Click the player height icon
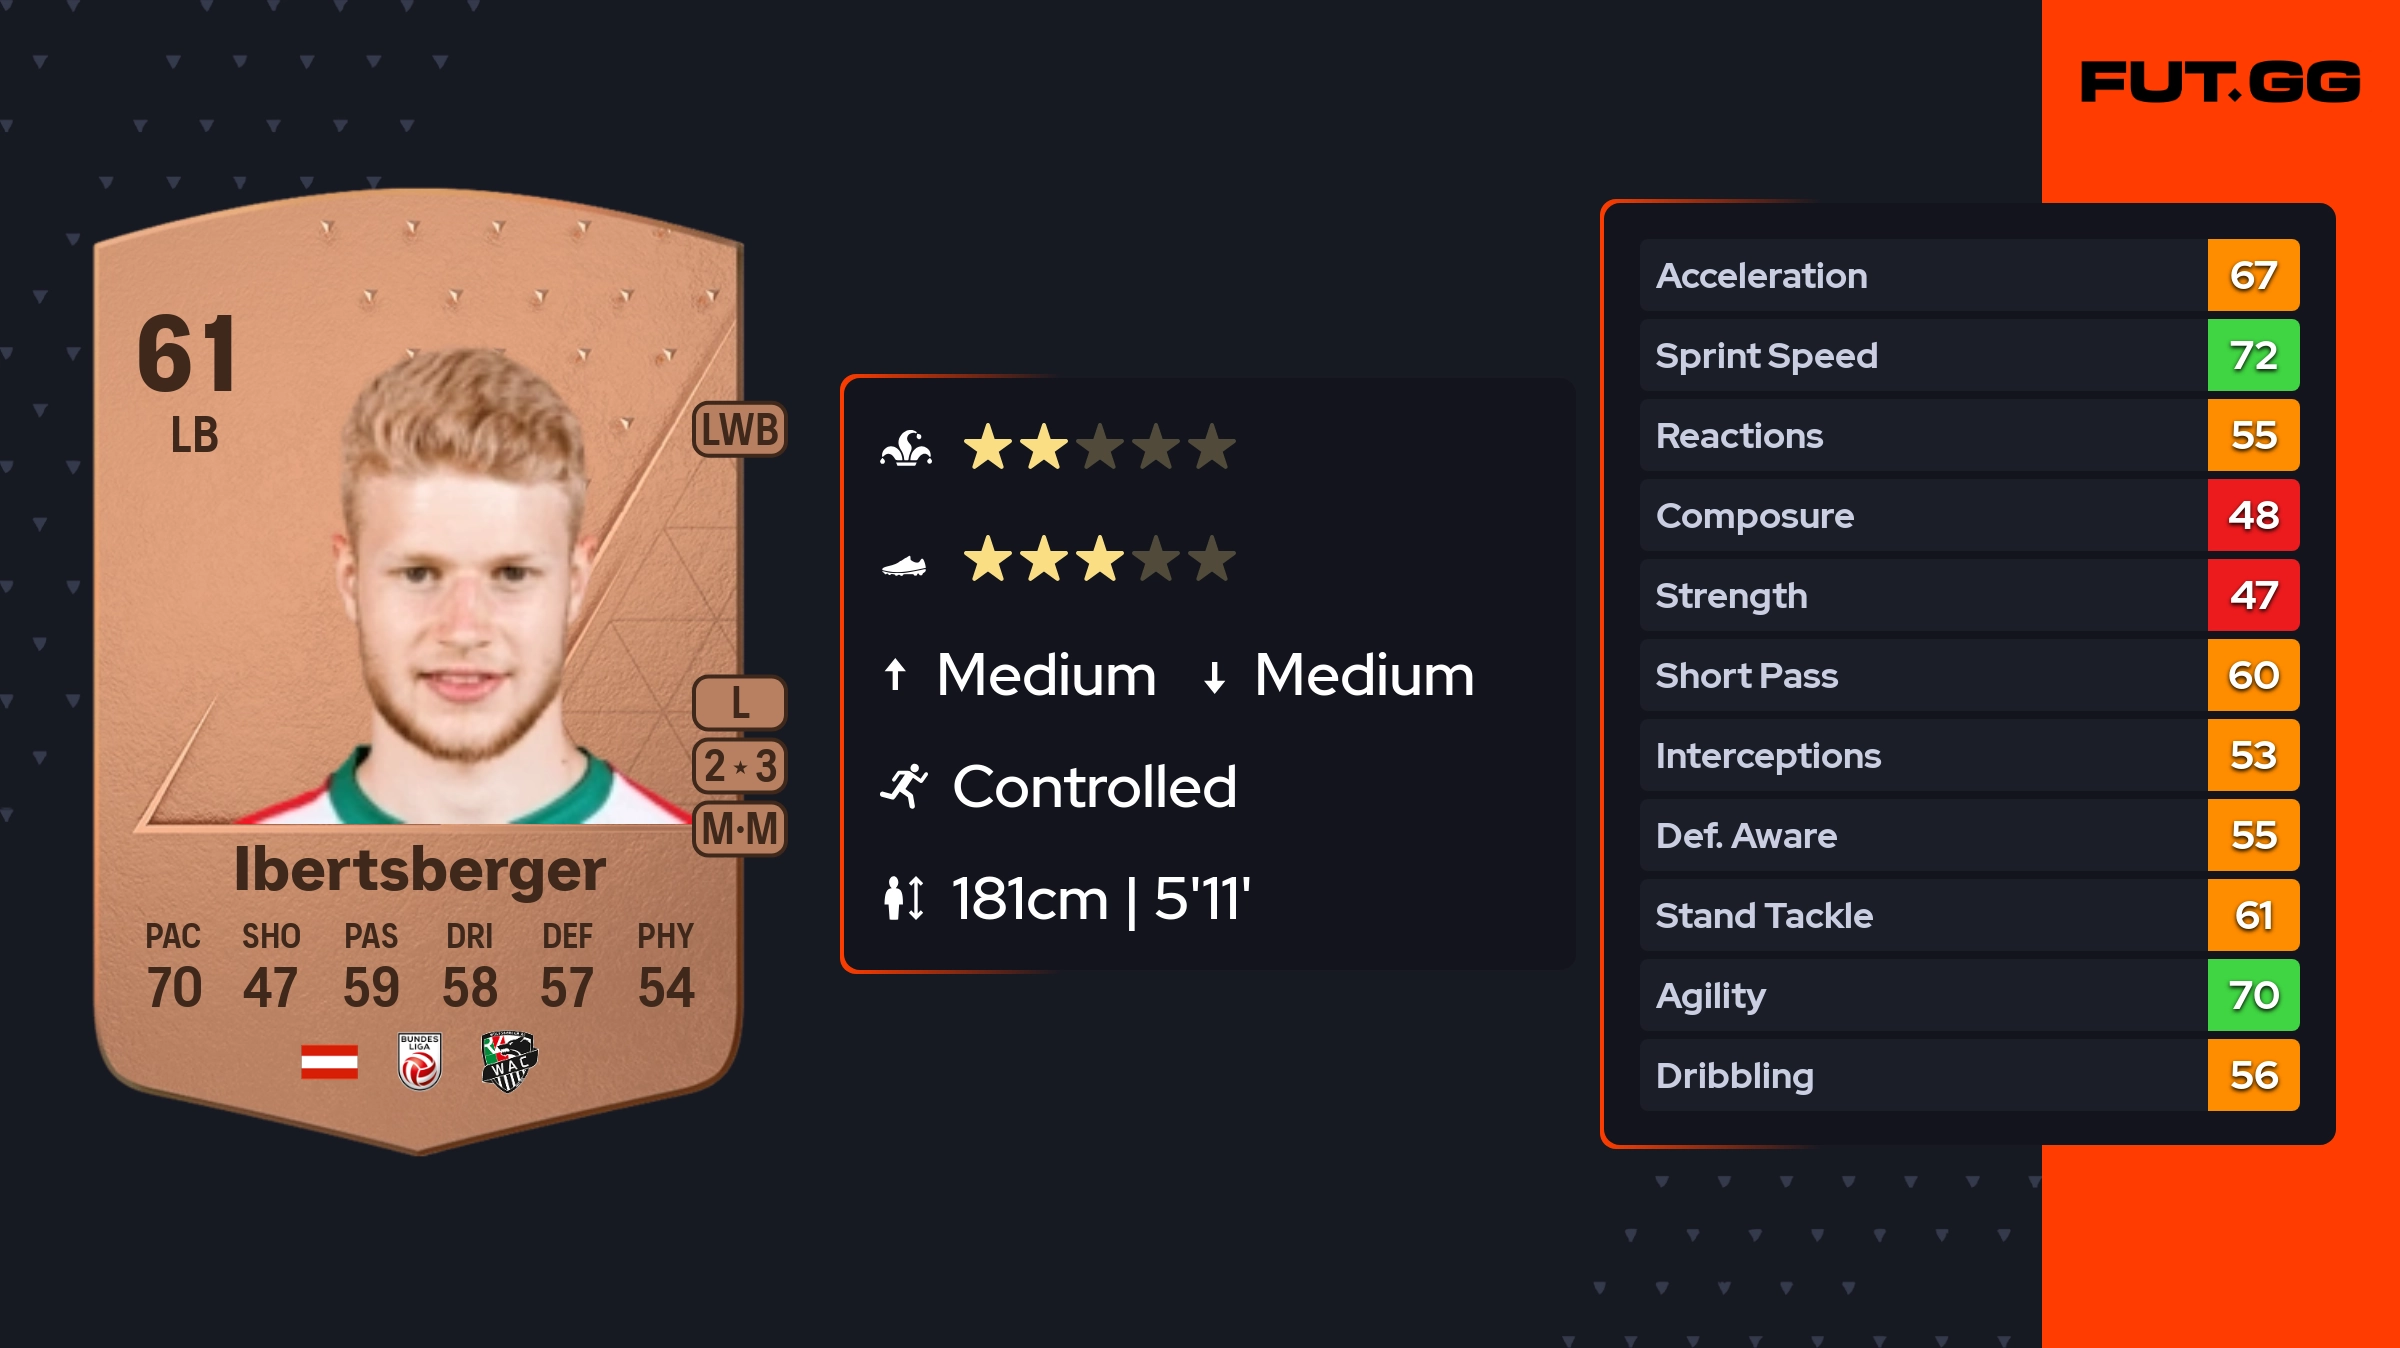Screen dimensions: 2400x1348 (904, 898)
